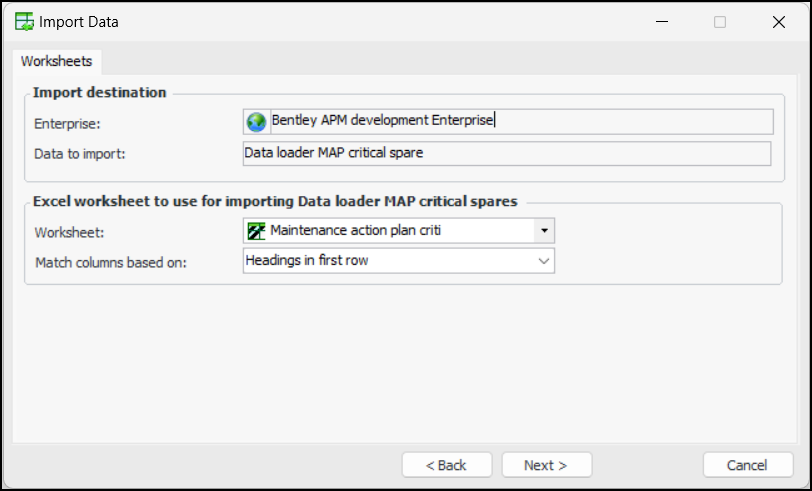Click the maximize window button
Screen dimensions: 812x491
click(x=720, y=22)
